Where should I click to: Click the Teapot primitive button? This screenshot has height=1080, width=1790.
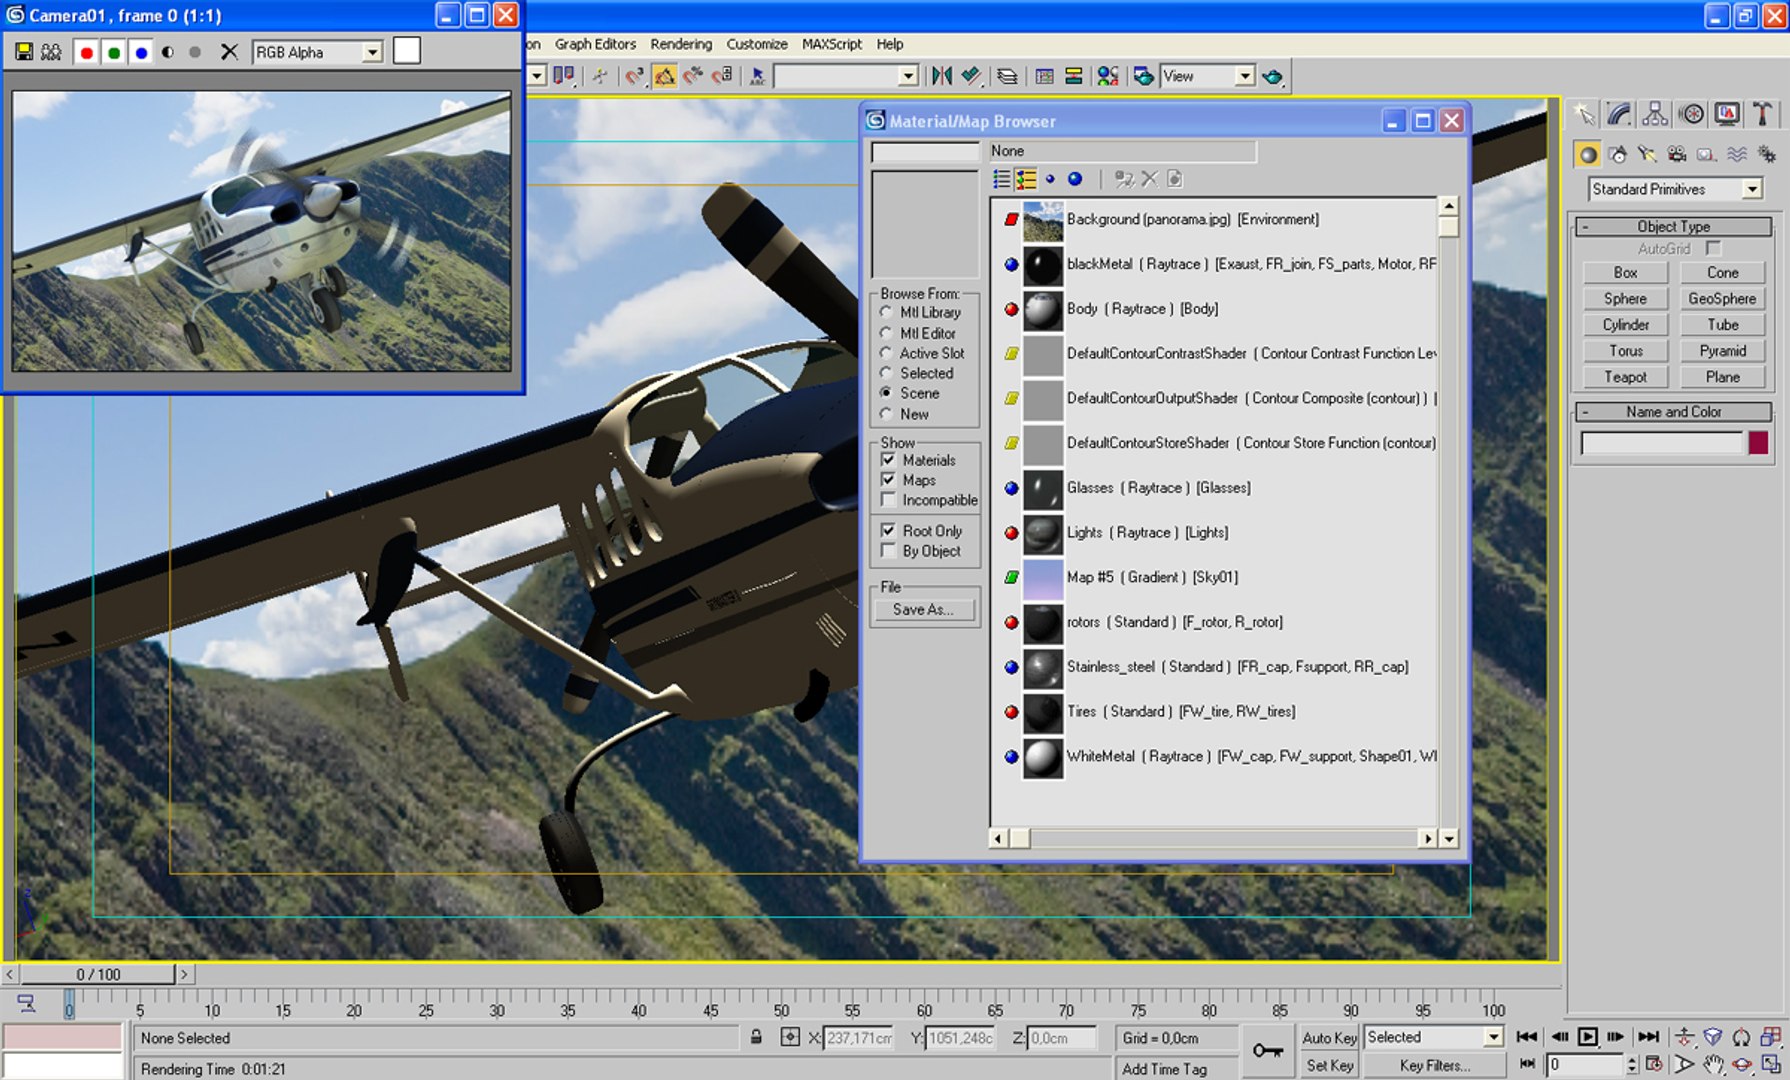[1625, 377]
